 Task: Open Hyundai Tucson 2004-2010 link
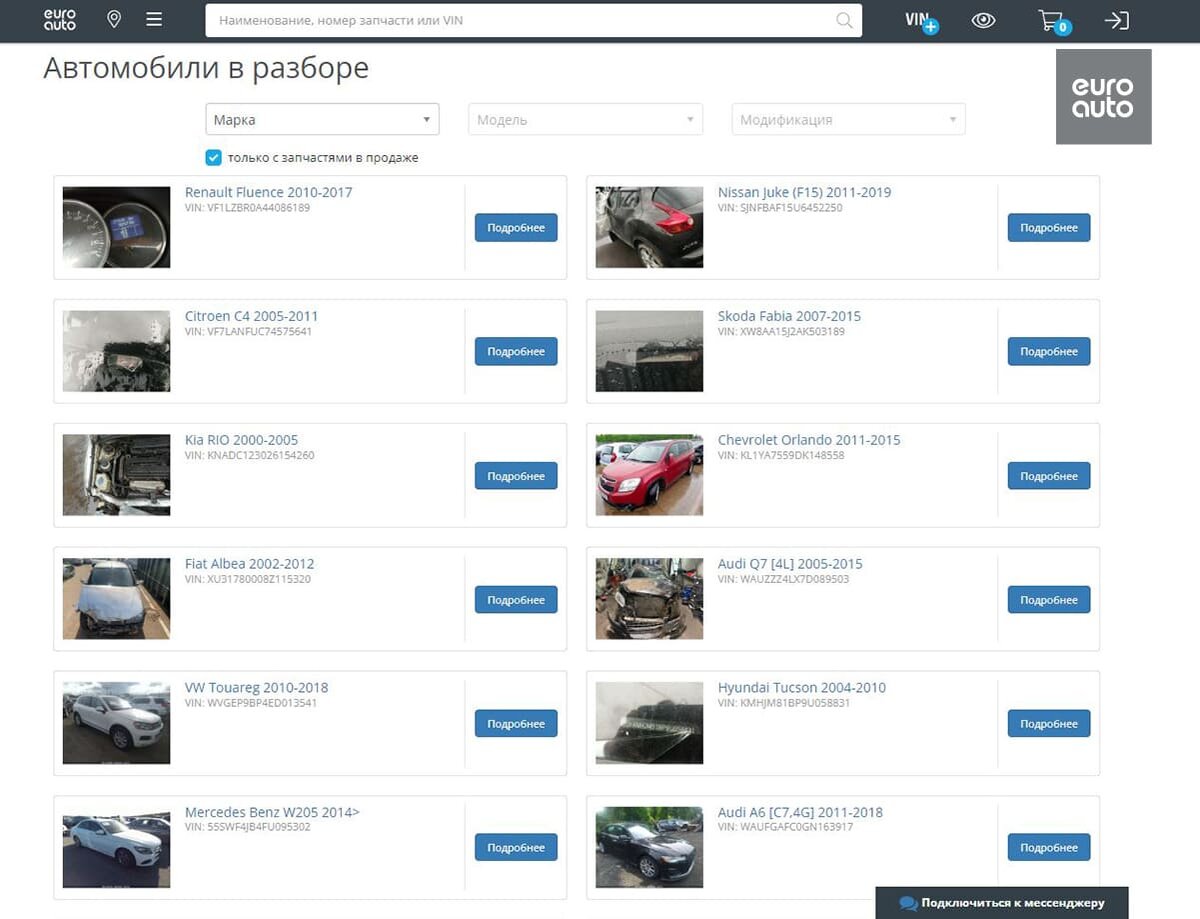[802, 688]
